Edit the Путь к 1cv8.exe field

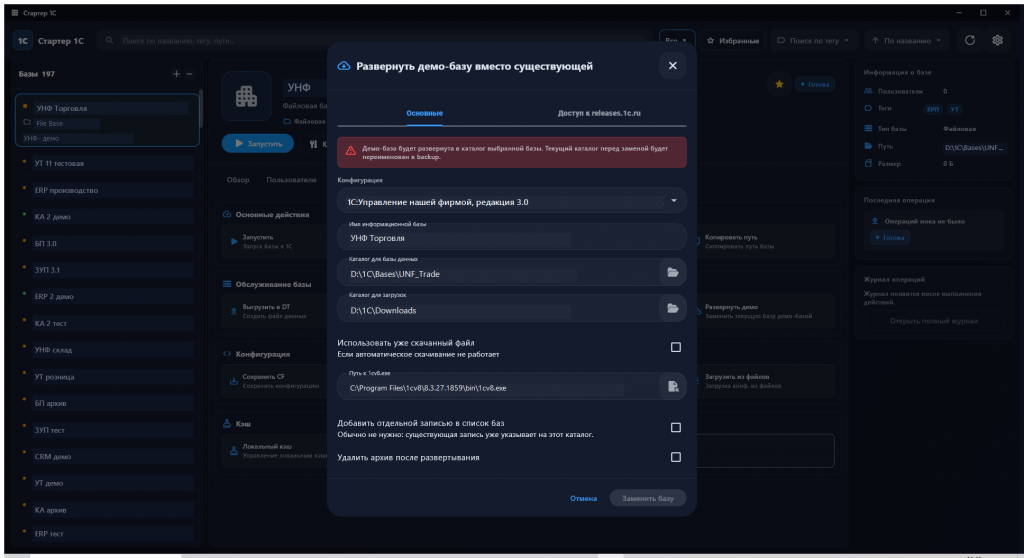(498, 387)
